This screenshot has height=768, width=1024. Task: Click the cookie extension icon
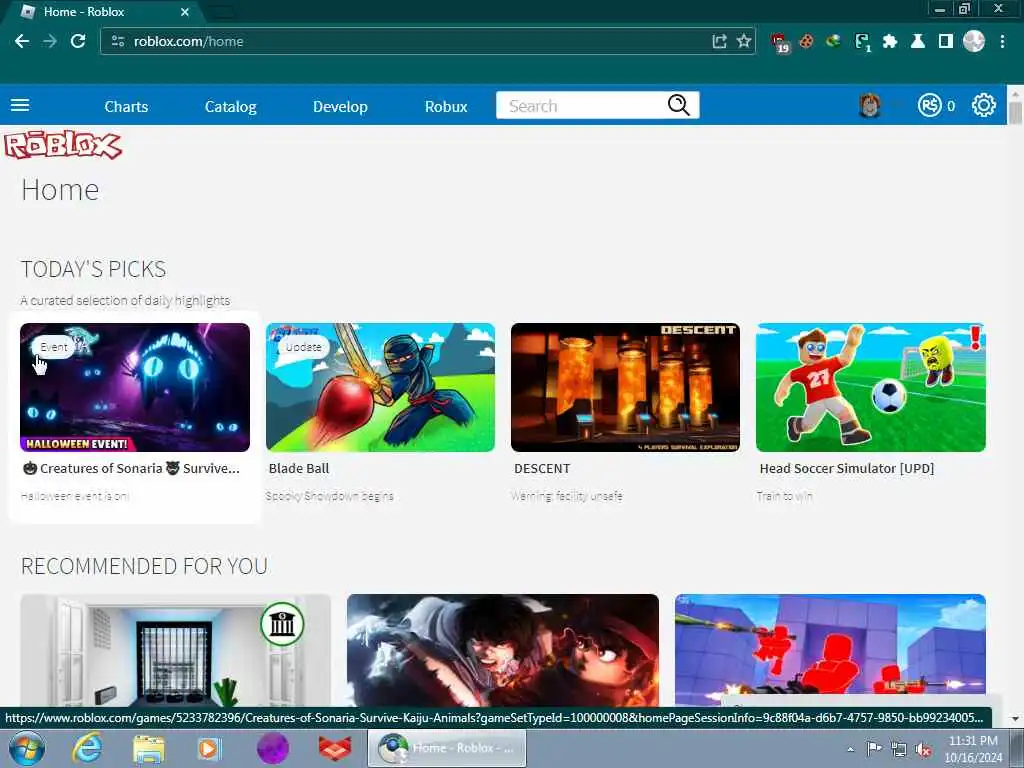807,41
